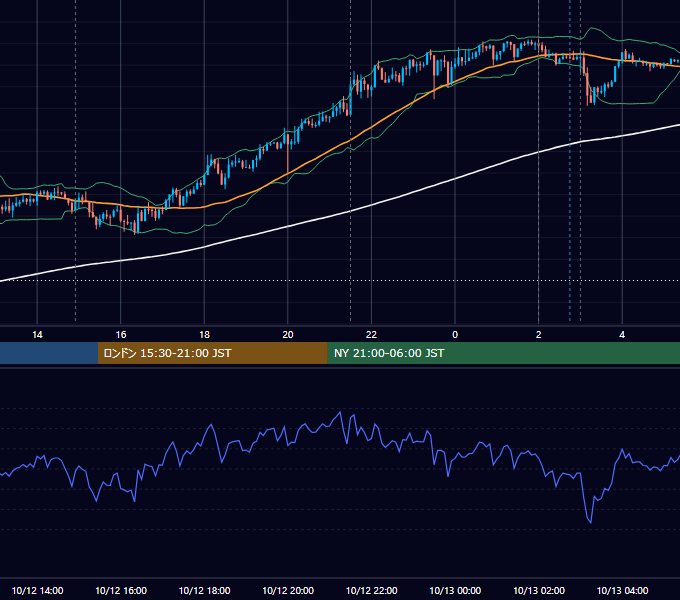The height and width of the screenshot is (600, 680).
Task: Click the 18 hour label on upper axis
Action: coord(204,335)
